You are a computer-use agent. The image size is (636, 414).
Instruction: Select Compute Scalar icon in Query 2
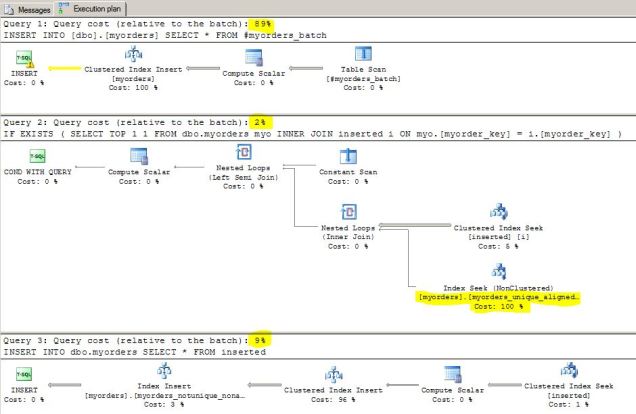pyautogui.click(x=139, y=157)
